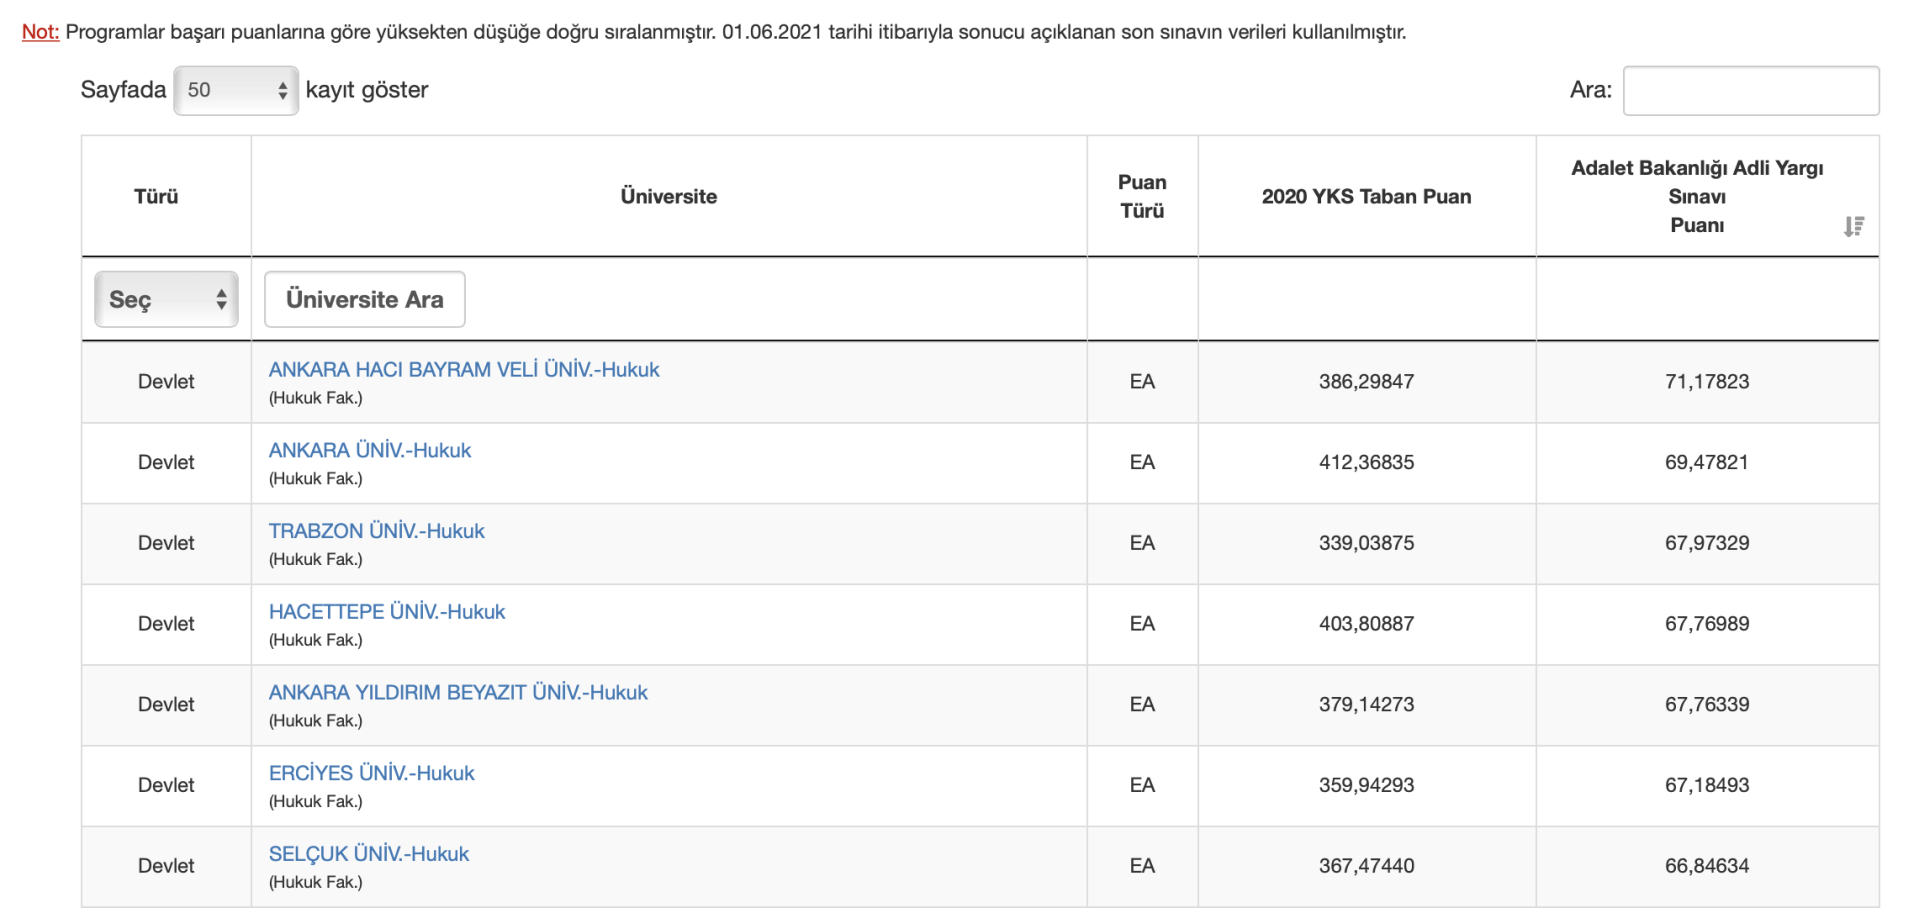Screen dimensions: 1919x908
Task: Select the value 386,29847
Action: (1367, 382)
